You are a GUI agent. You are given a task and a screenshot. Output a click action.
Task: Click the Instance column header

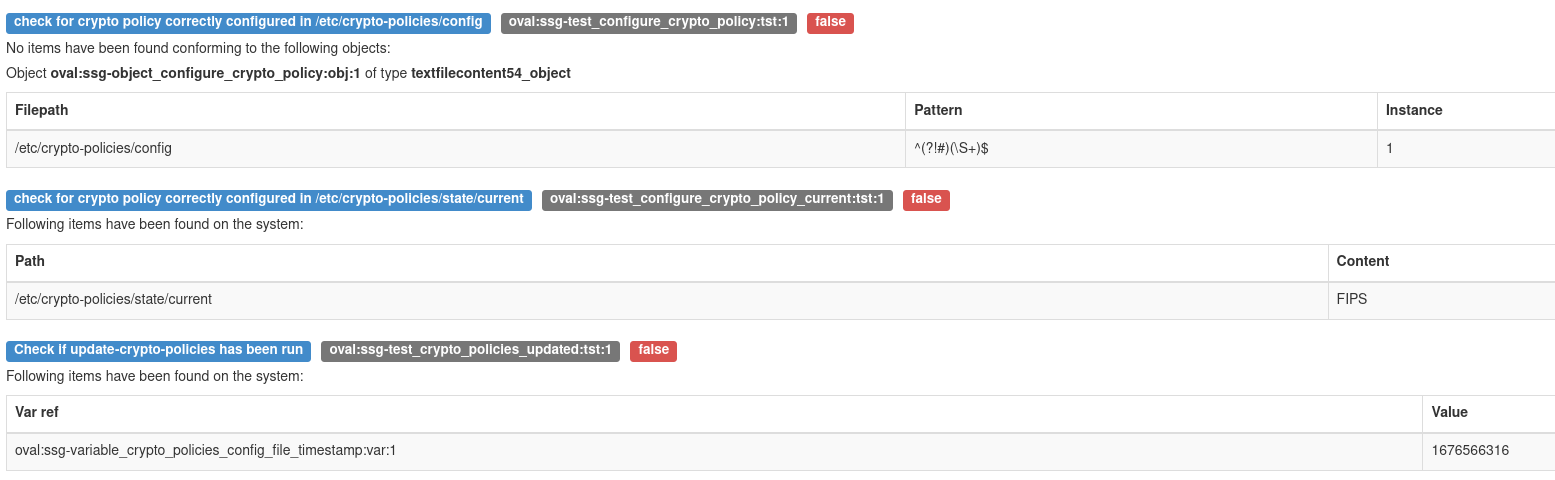click(x=1414, y=110)
